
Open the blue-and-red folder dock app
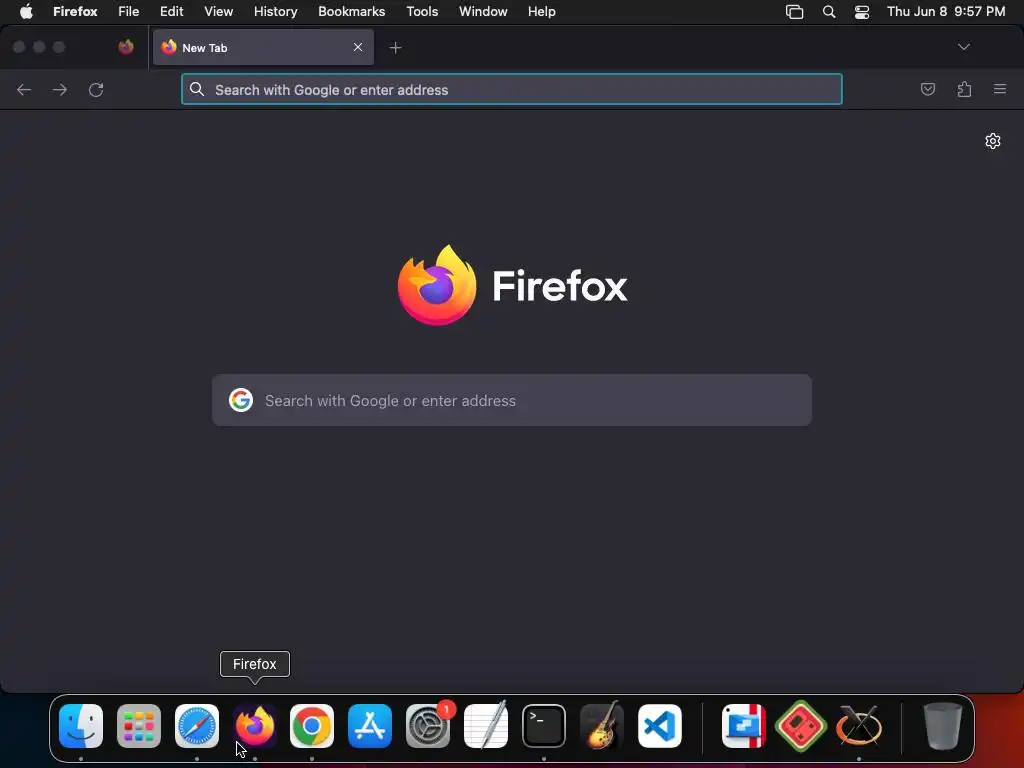743,726
